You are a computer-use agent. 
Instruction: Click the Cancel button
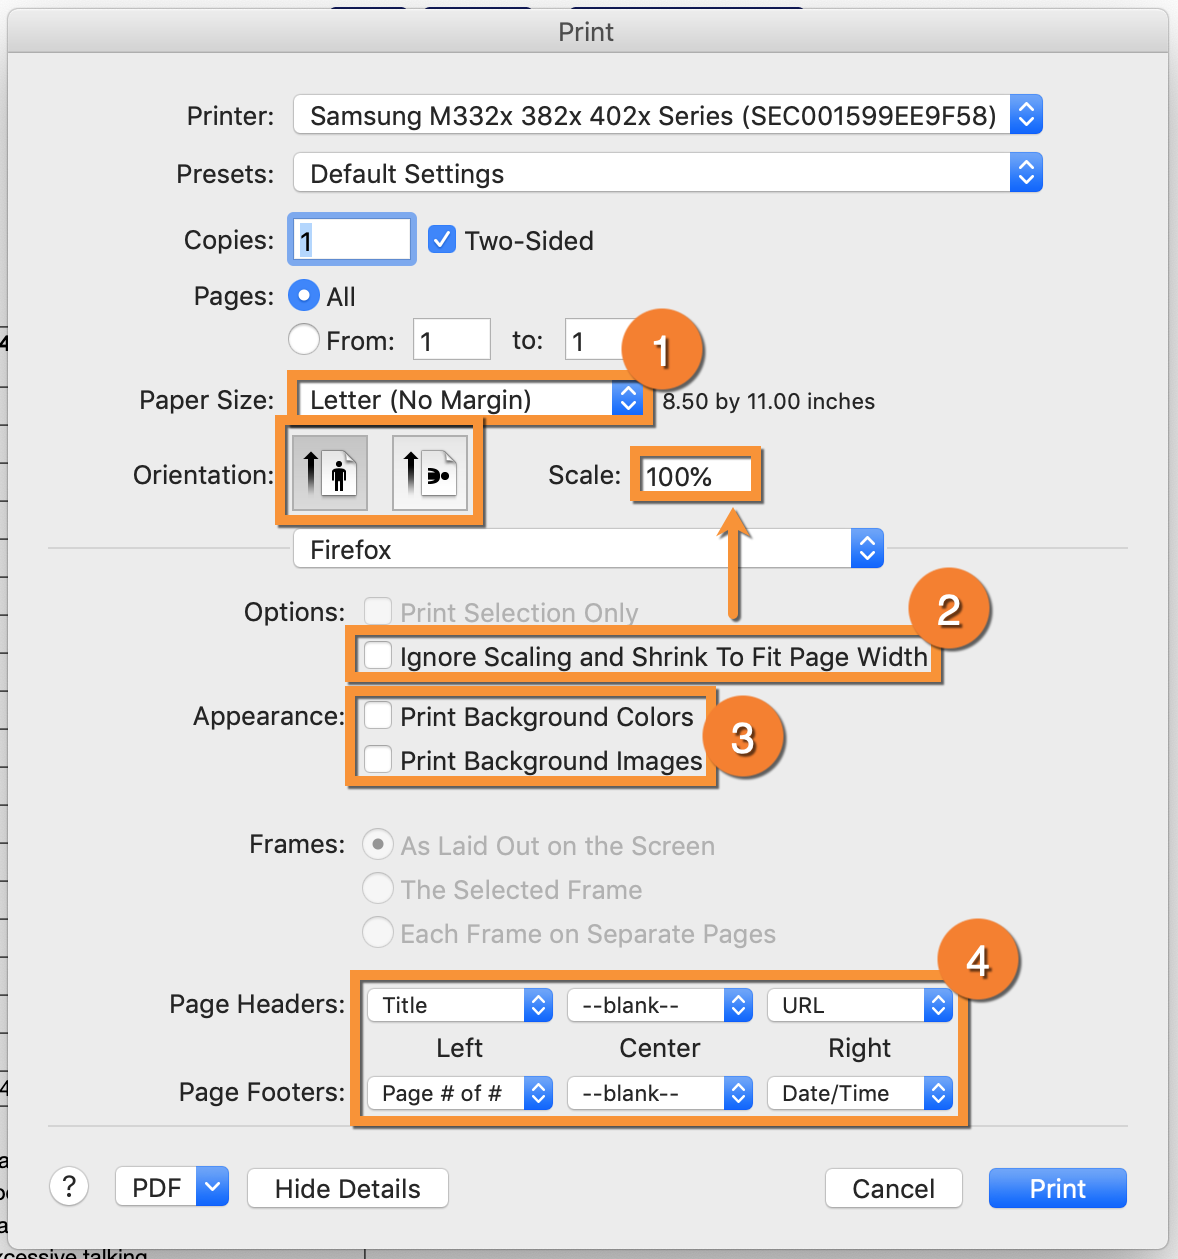click(893, 1188)
